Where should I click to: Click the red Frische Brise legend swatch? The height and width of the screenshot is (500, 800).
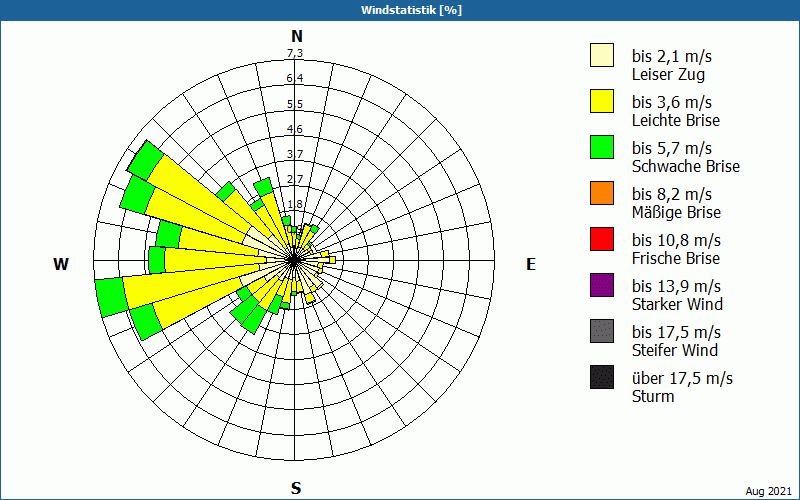point(602,239)
